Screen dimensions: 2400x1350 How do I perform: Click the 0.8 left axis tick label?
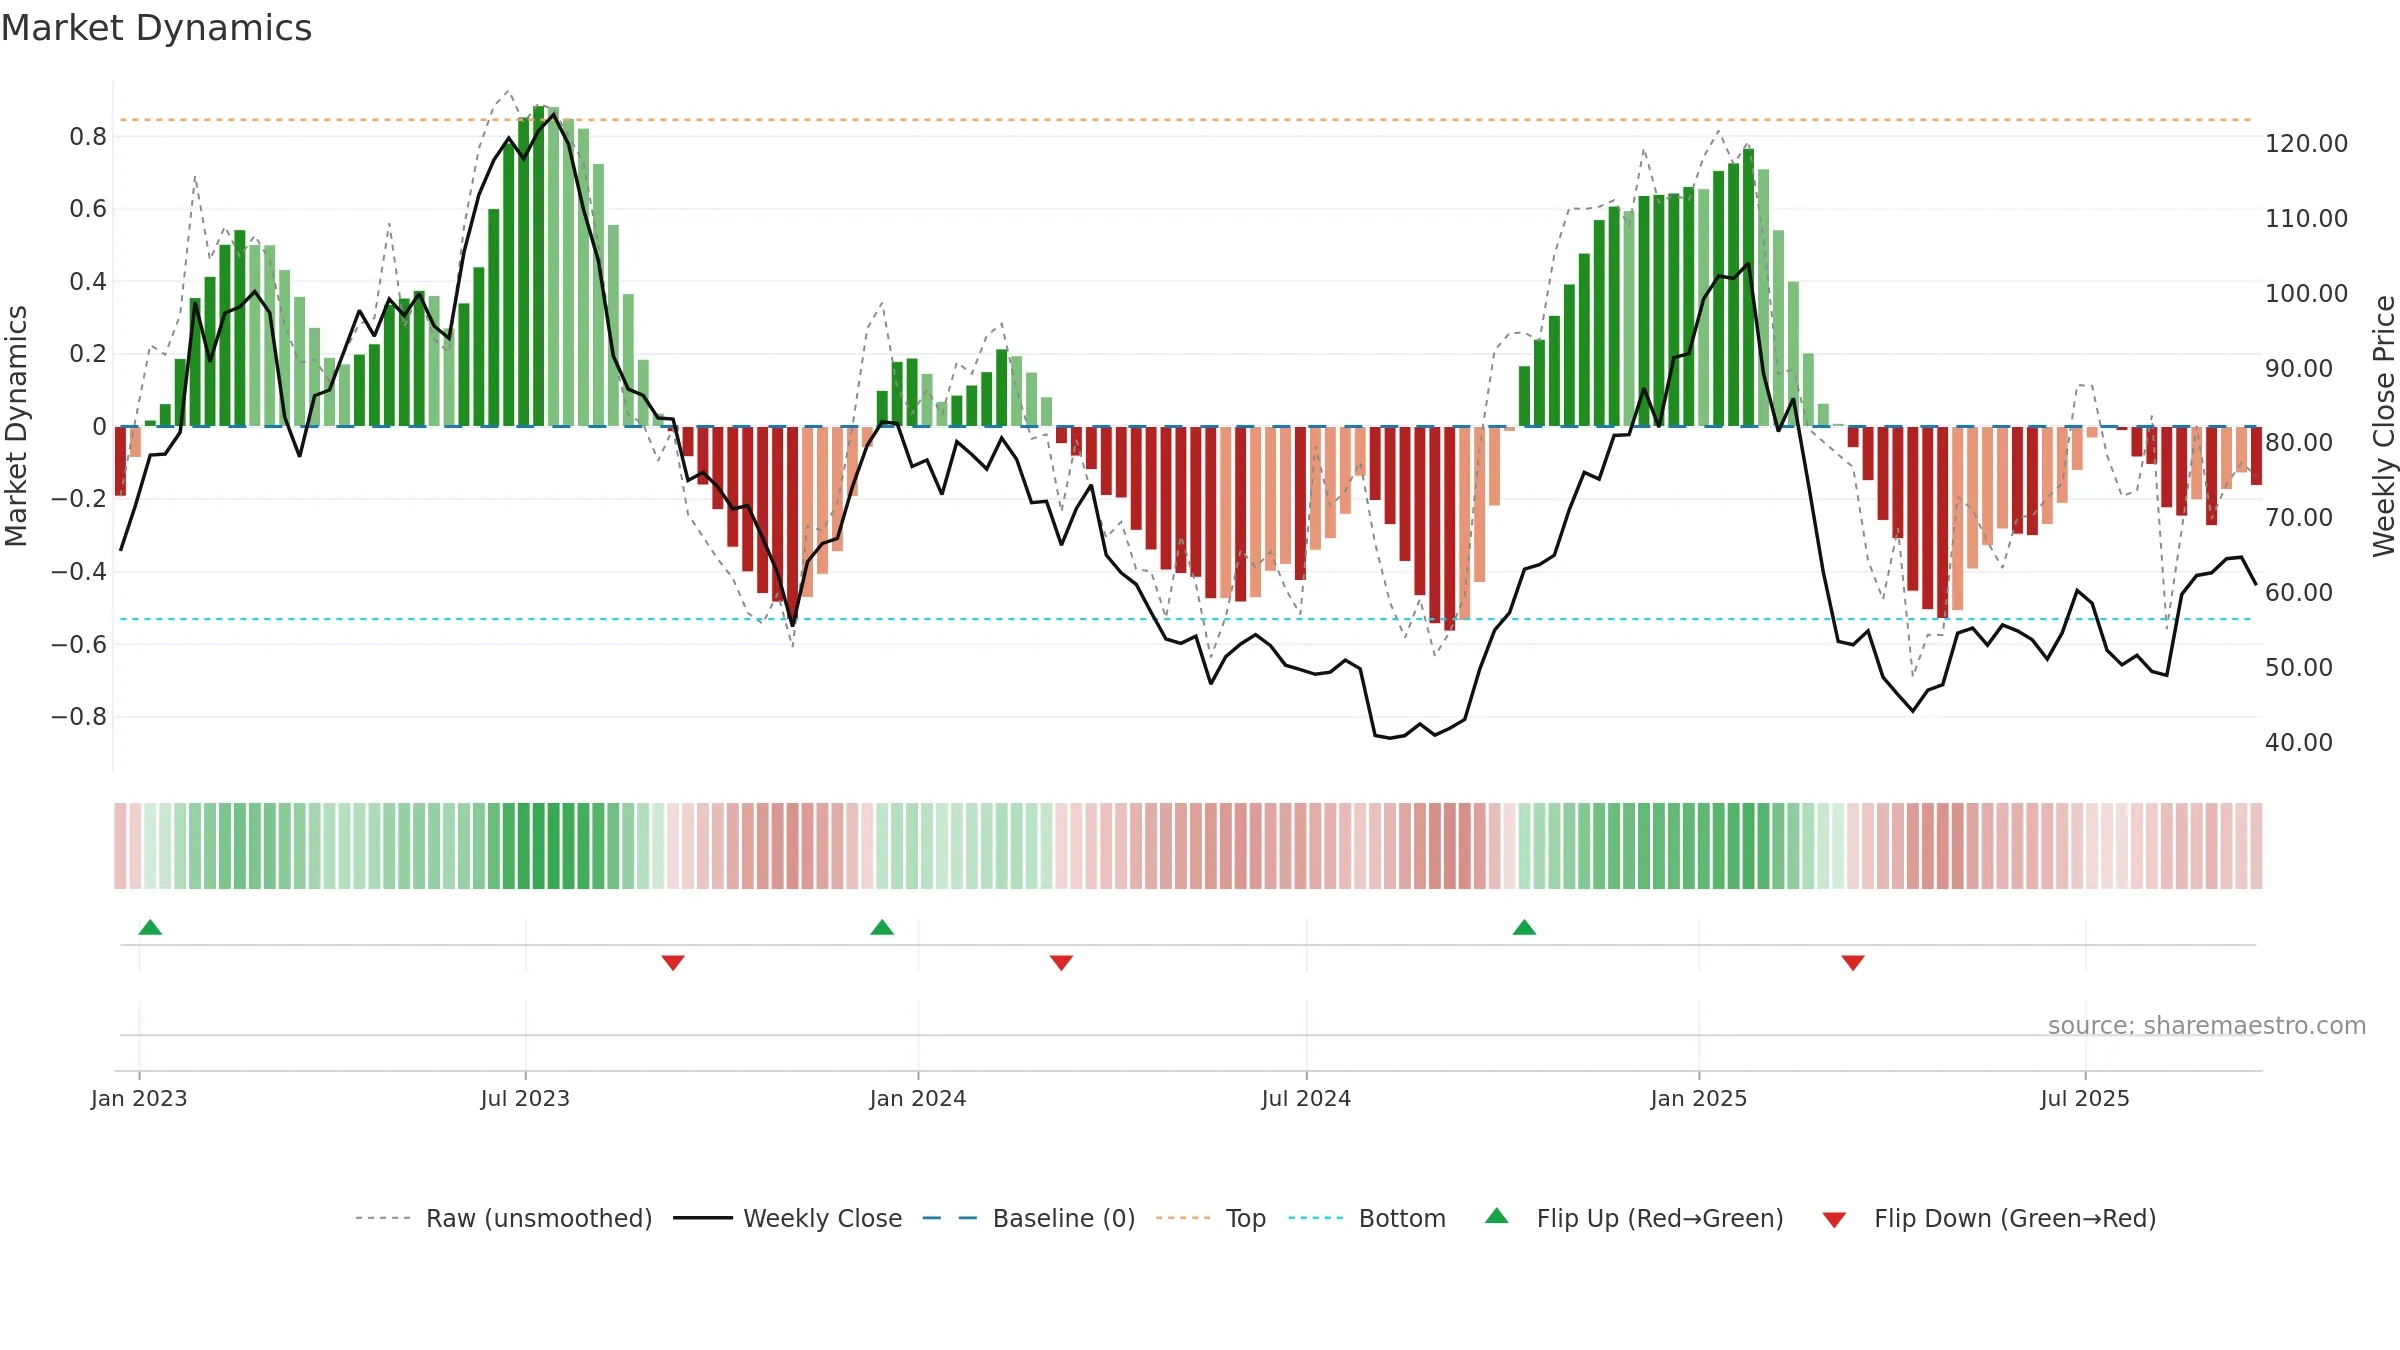tap(88, 136)
